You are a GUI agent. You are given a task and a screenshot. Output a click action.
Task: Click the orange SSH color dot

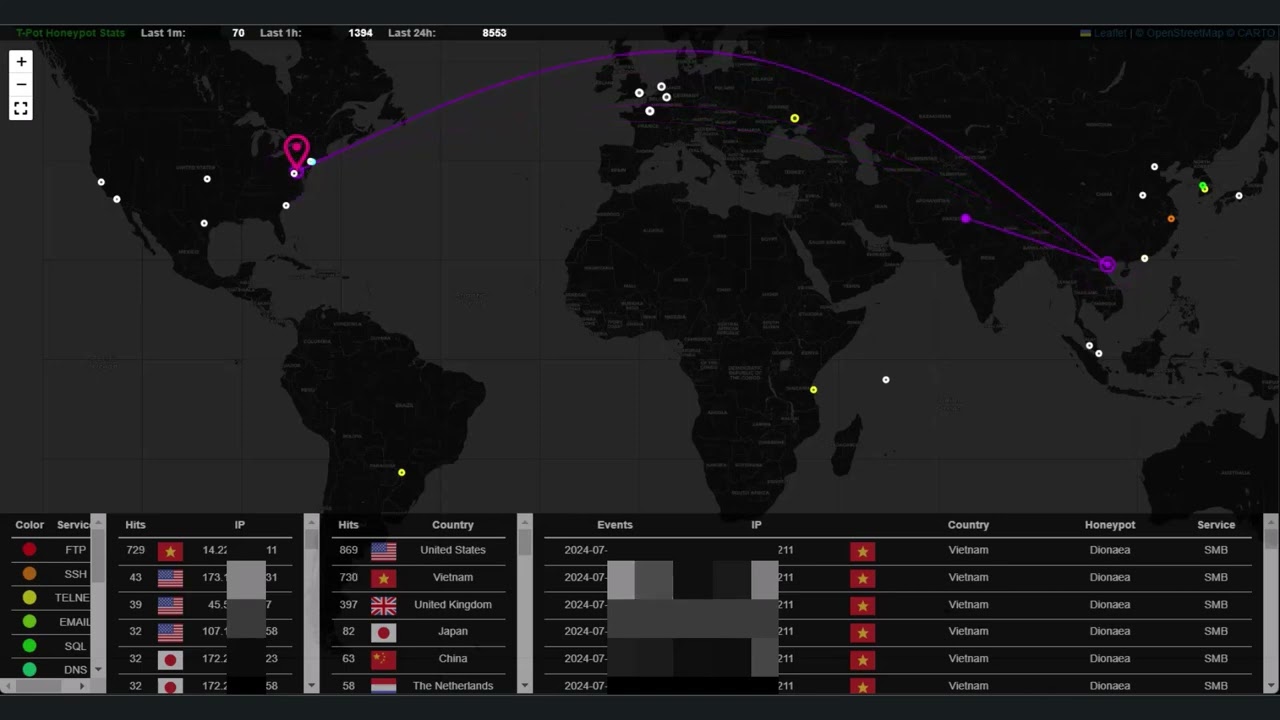29,573
